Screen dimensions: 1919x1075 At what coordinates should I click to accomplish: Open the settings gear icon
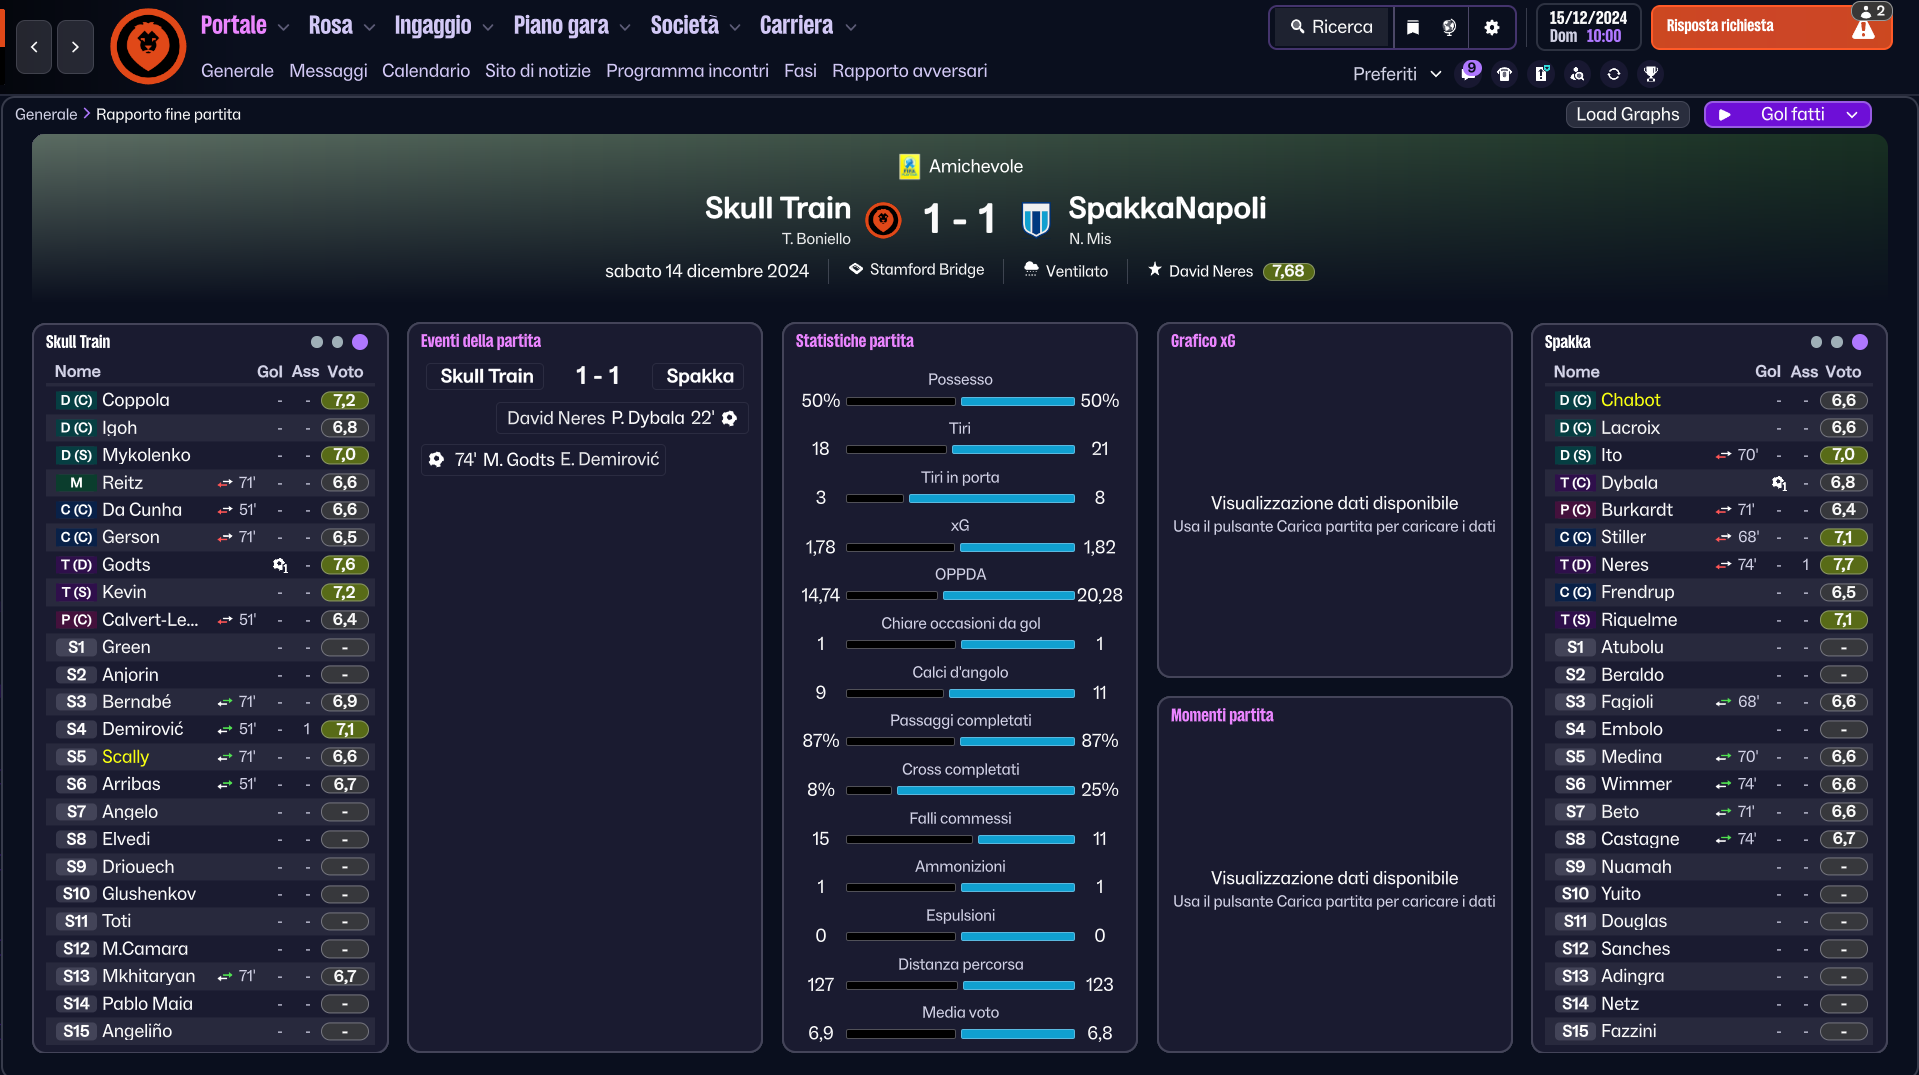(1491, 27)
